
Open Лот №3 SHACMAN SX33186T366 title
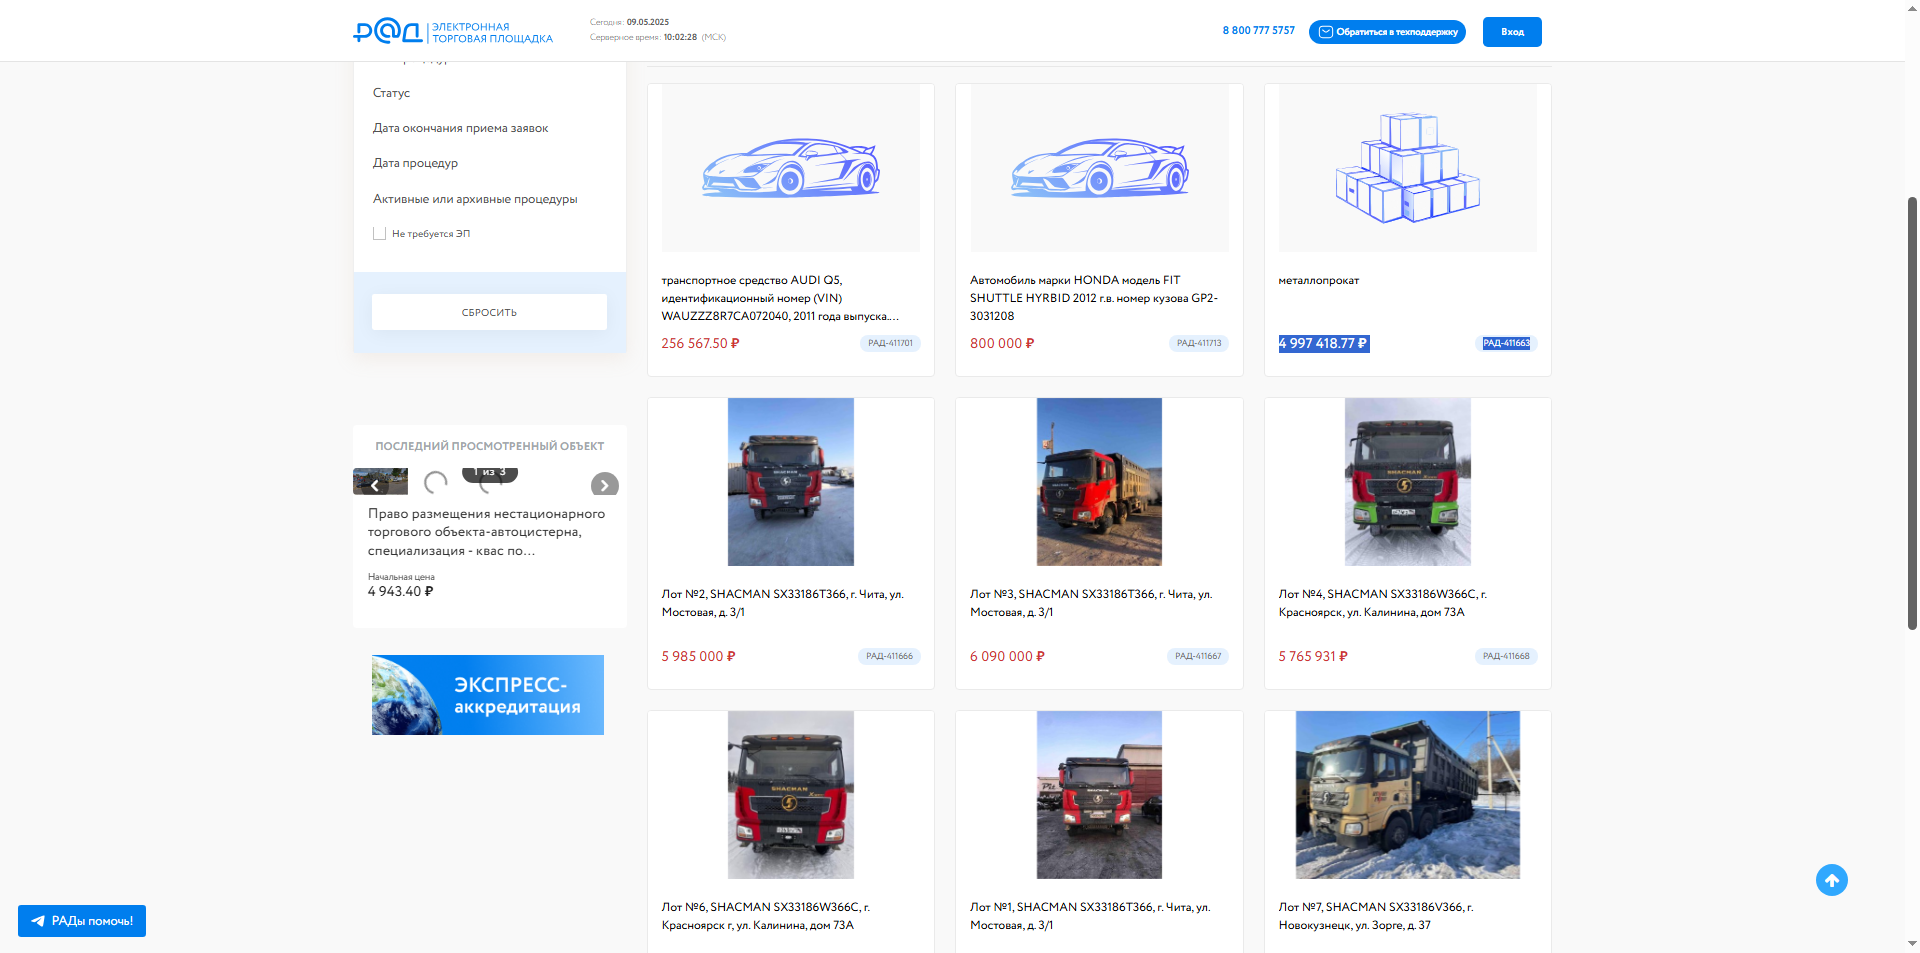[x=1091, y=603]
